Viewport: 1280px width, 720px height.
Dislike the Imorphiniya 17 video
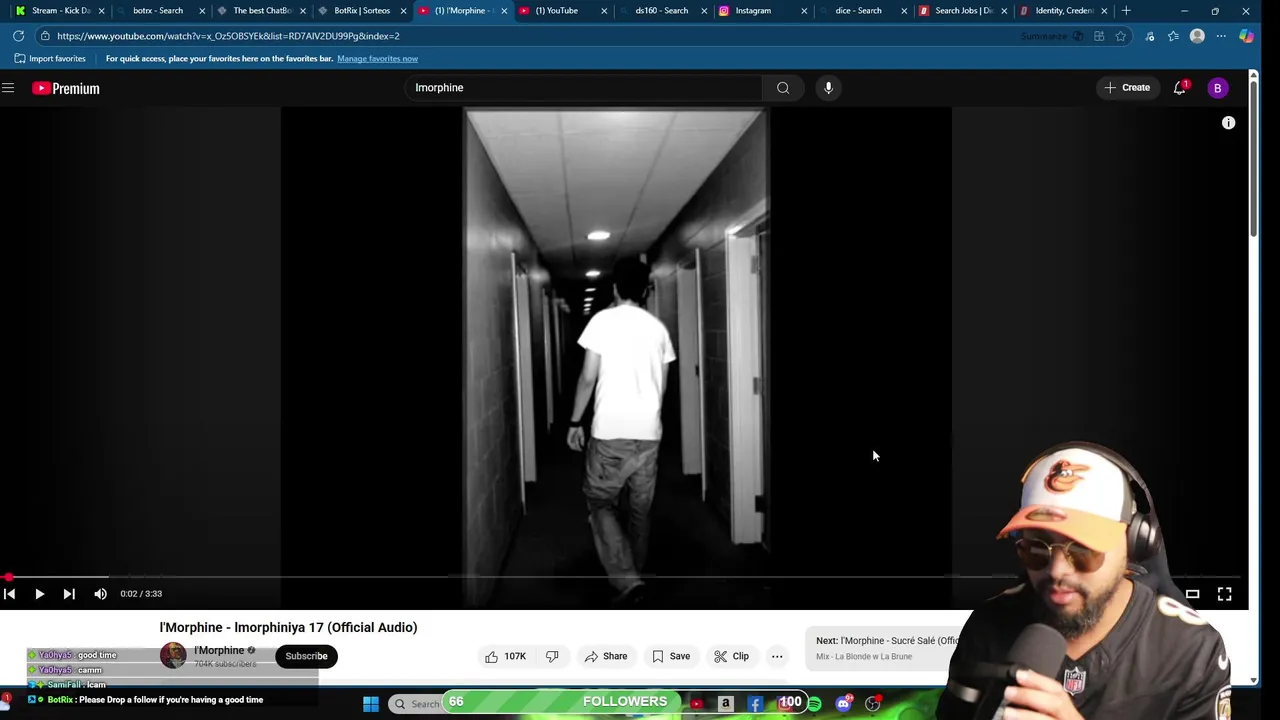(552, 656)
